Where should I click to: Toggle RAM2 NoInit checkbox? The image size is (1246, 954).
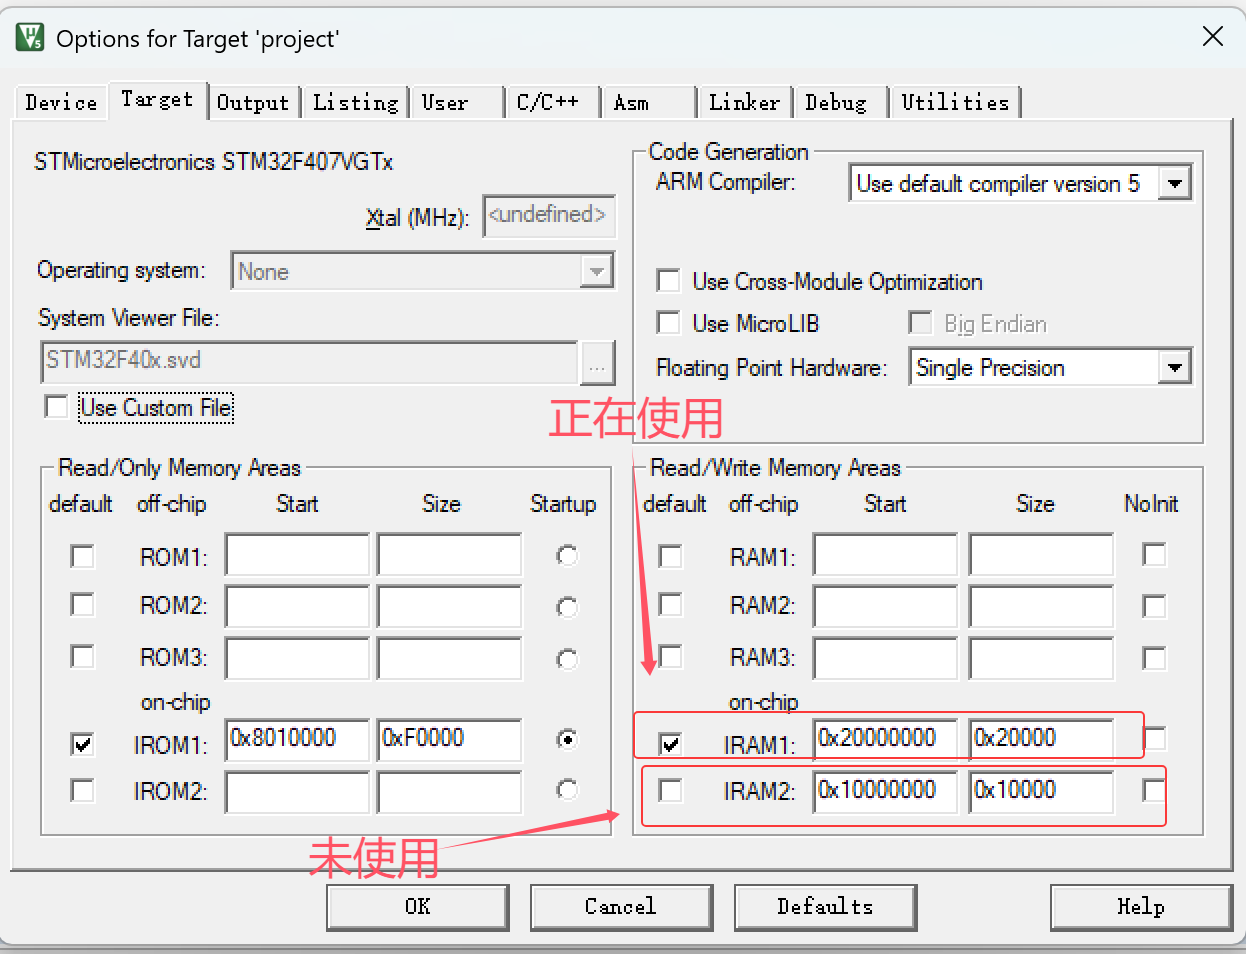(x=1154, y=606)
